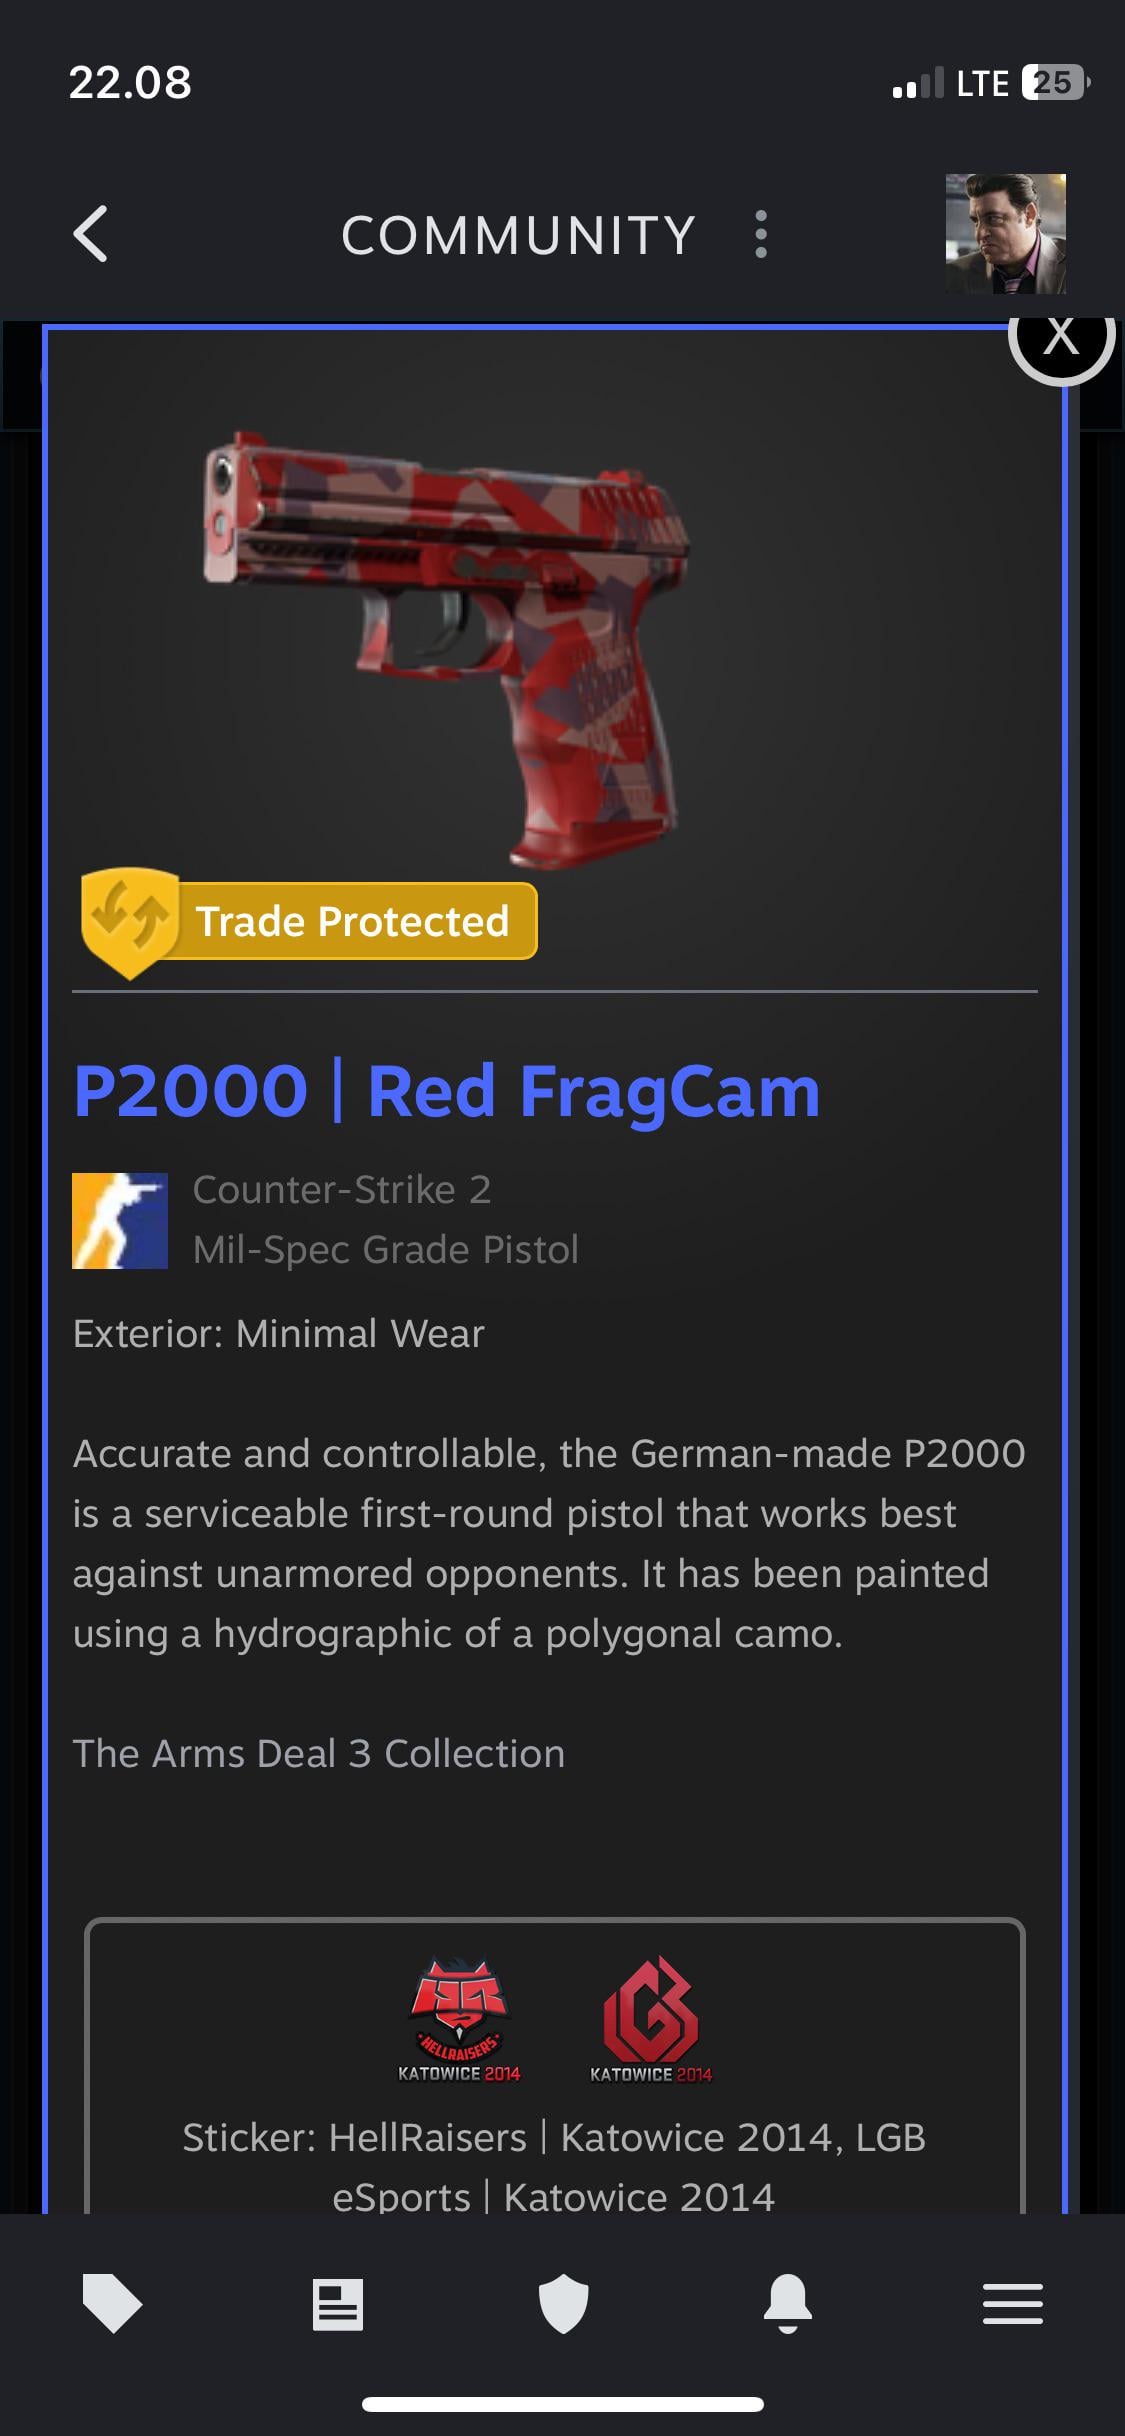Tap the P2000 pistol preview image
The image size is (1125, 2436).
click(447, 648)
